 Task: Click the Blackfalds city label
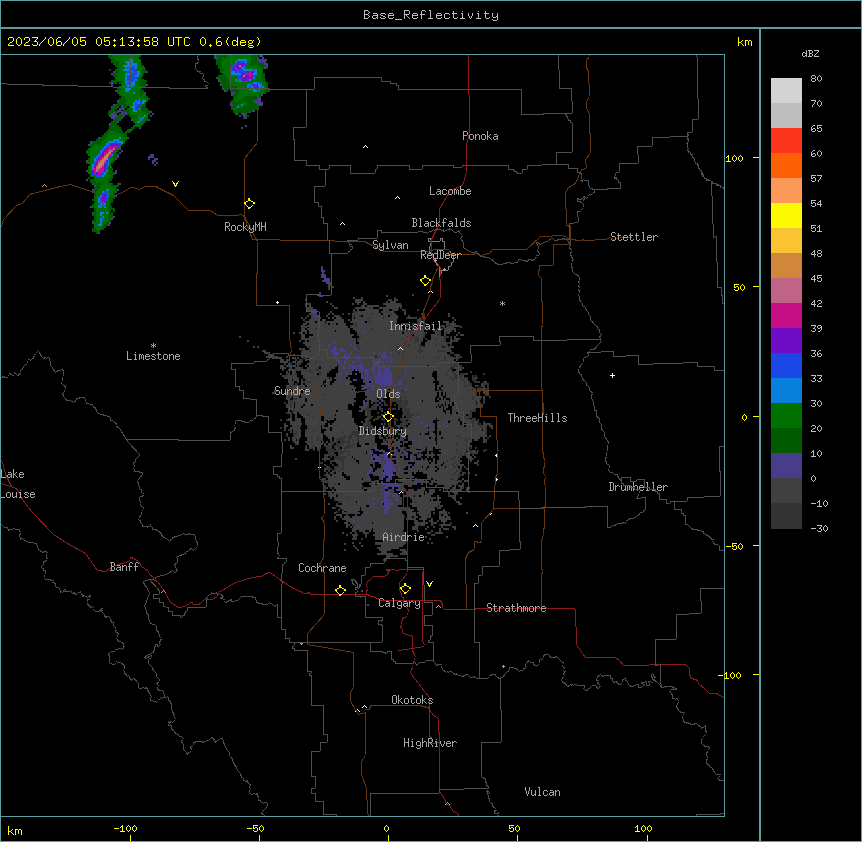tap(441, 223)
